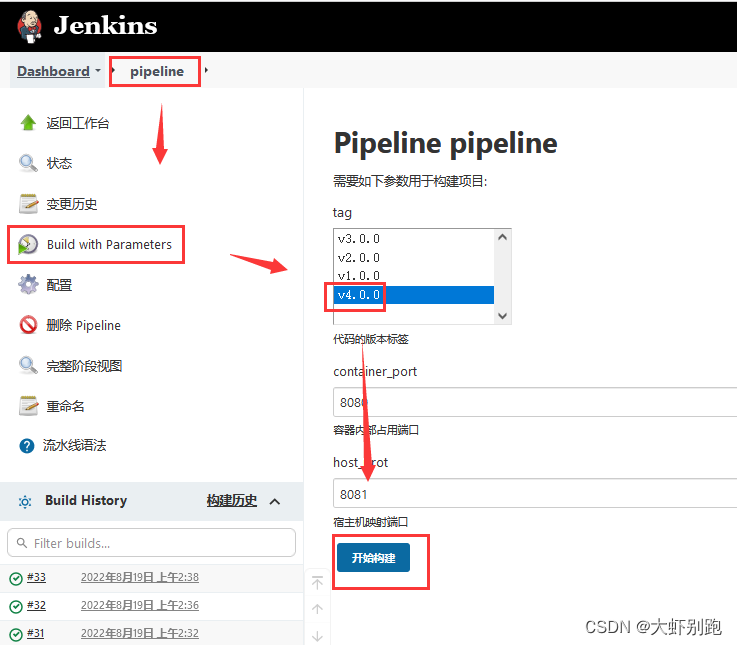Collapse the Build History panel chevron
Image resolution: width=737 pixels, height=645 pixels.
point(275,501)
